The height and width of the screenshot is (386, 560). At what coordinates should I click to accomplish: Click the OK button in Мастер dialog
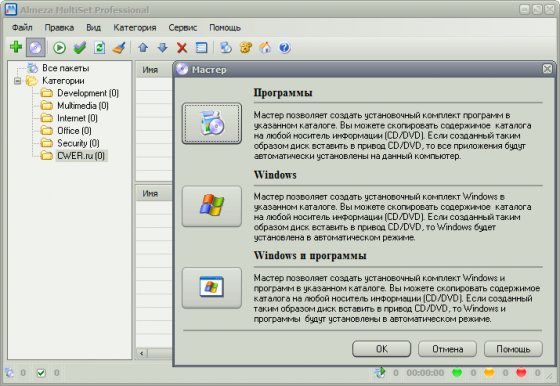point(381,349)
